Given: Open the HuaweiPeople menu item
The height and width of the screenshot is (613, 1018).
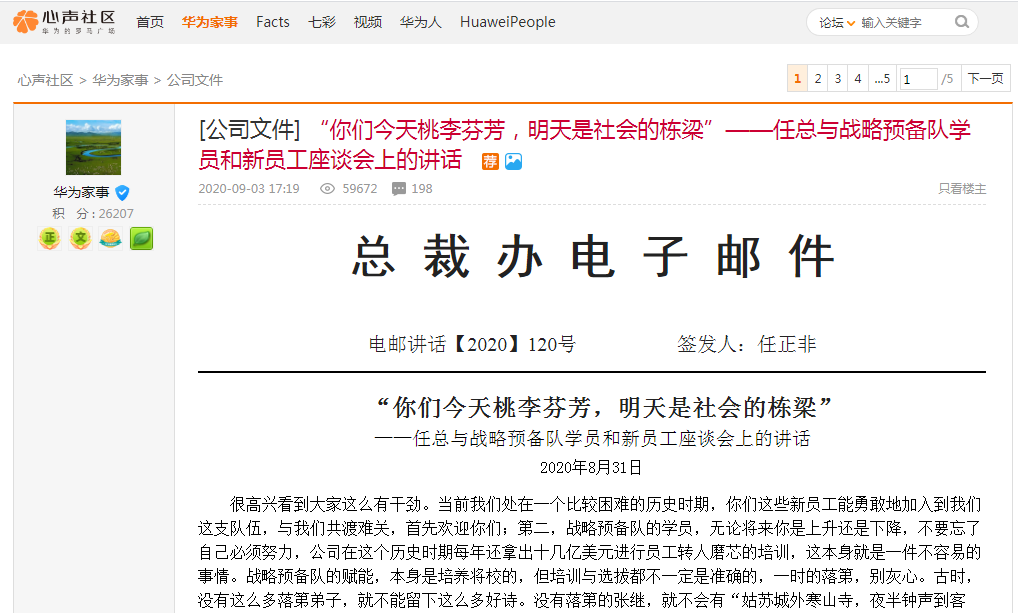Looking at the screenshot, I should [508, 22].
